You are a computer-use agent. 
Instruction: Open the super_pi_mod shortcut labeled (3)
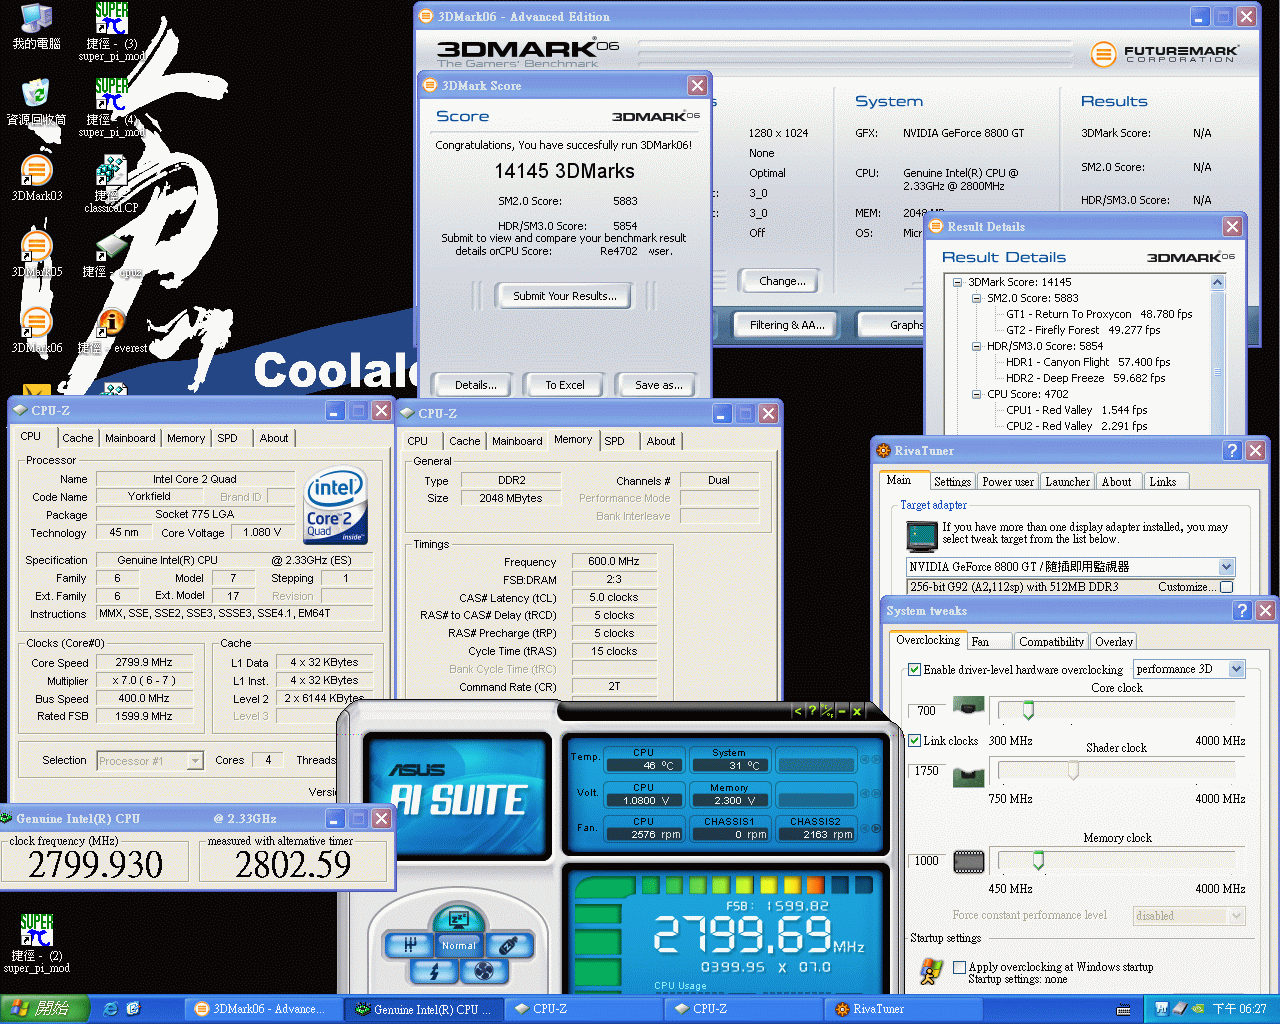[111, 32]
